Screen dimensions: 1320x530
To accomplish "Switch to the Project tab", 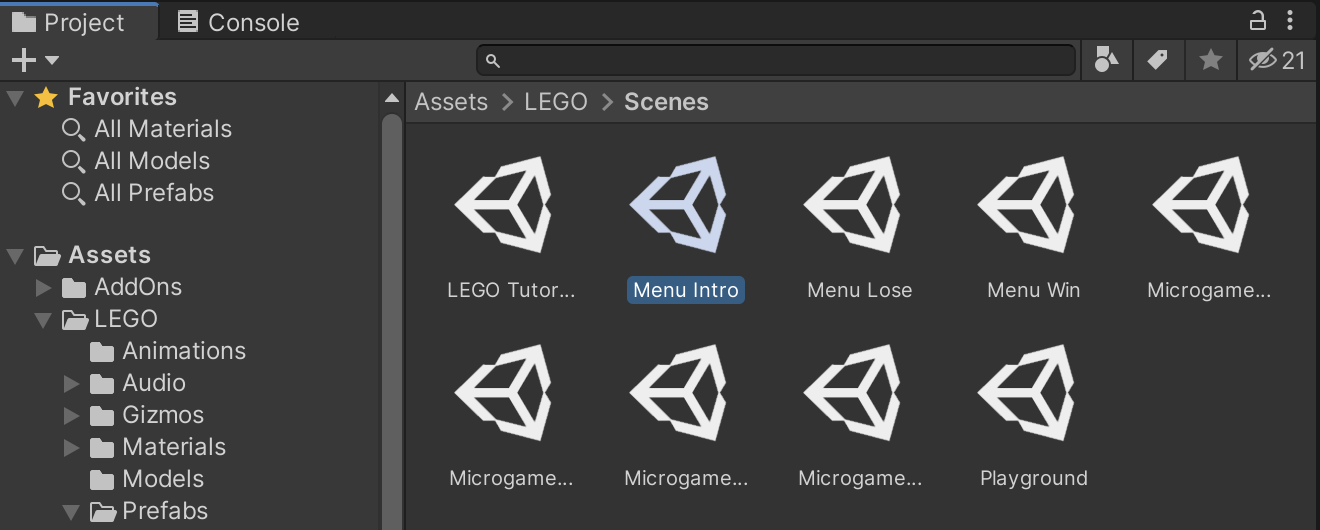I will tap(78, 22).
